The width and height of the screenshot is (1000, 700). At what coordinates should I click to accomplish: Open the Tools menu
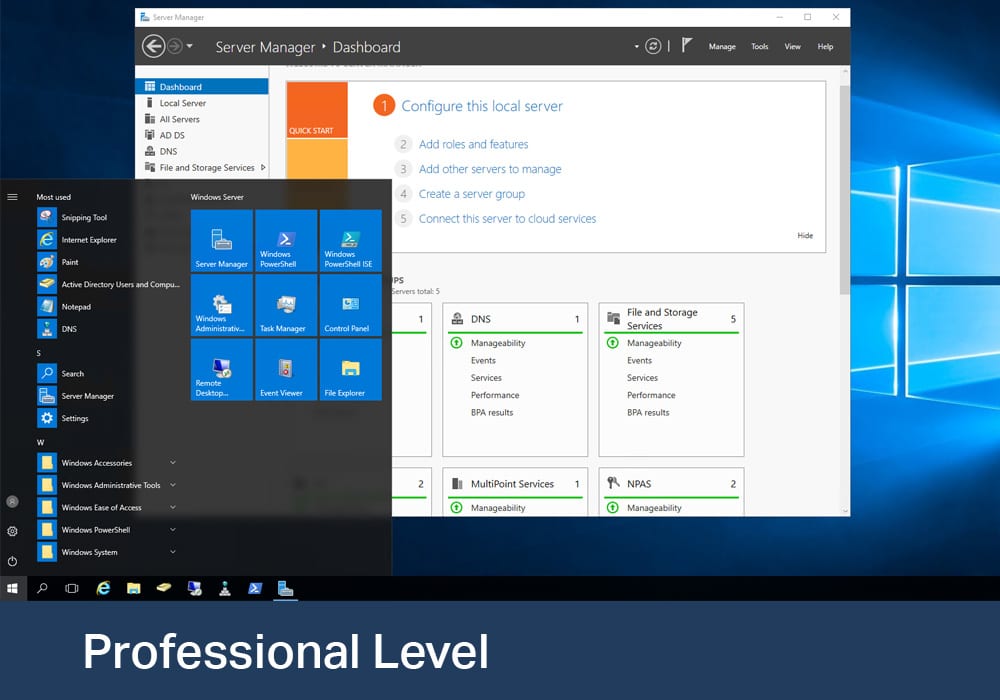coord(760,47)
